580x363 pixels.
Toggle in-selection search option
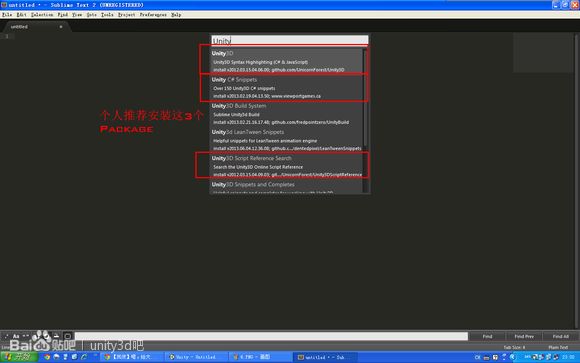coord(56,336)
